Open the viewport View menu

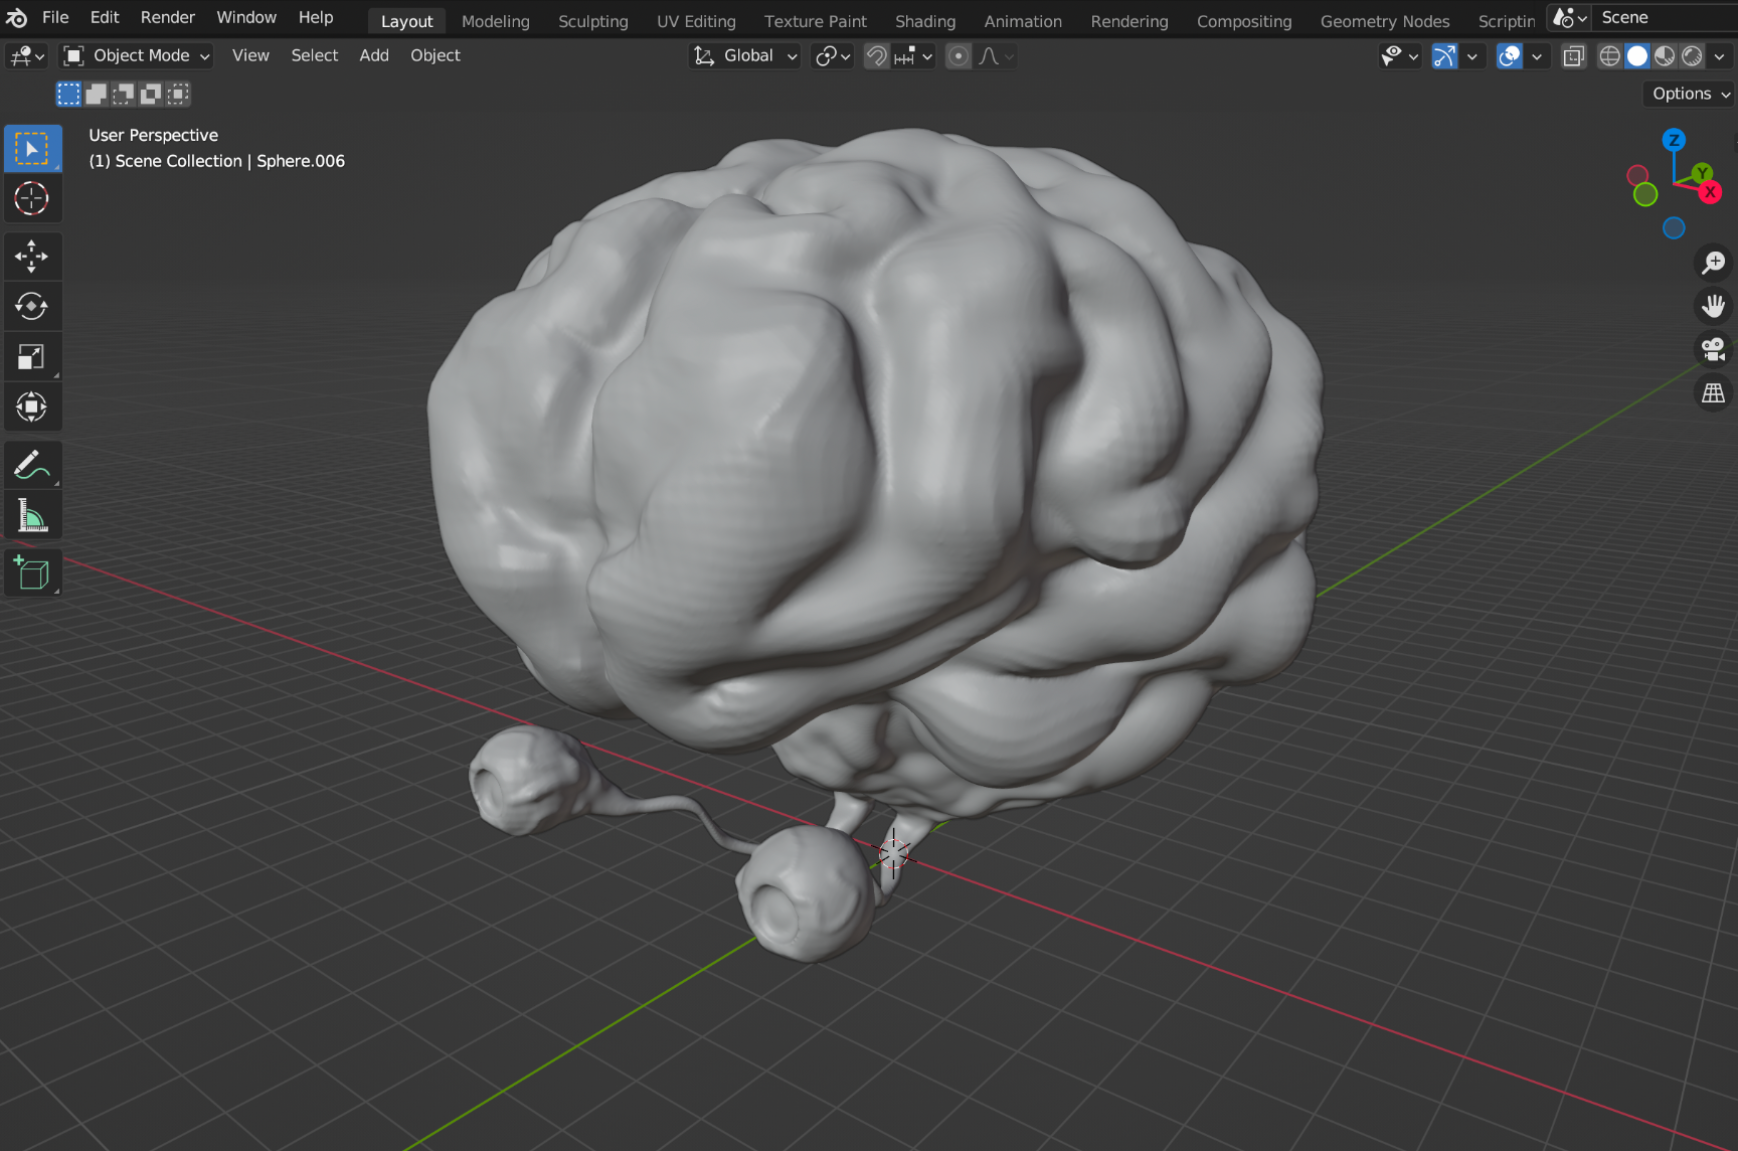[250, 56]
